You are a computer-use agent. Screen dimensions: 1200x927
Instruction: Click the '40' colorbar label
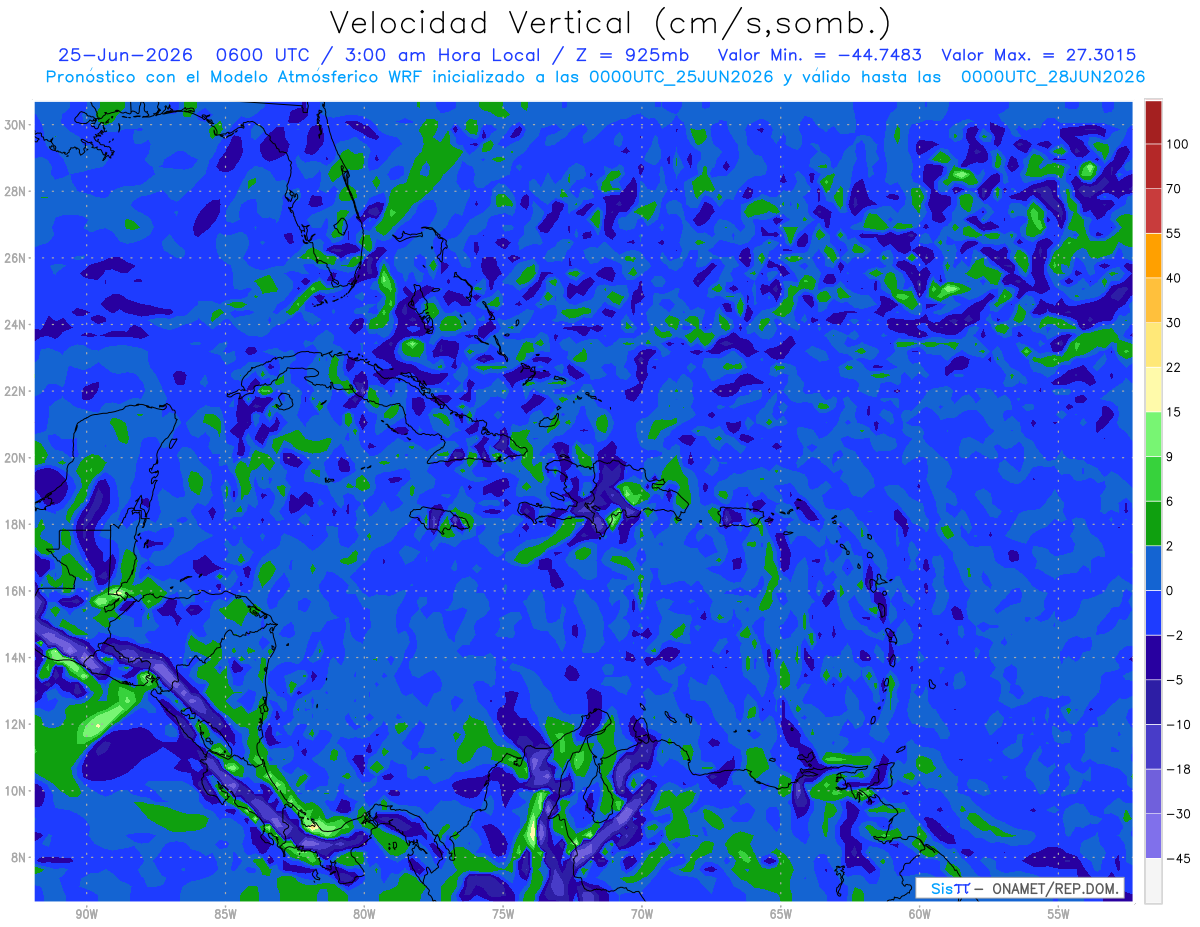pos(1174,278)
